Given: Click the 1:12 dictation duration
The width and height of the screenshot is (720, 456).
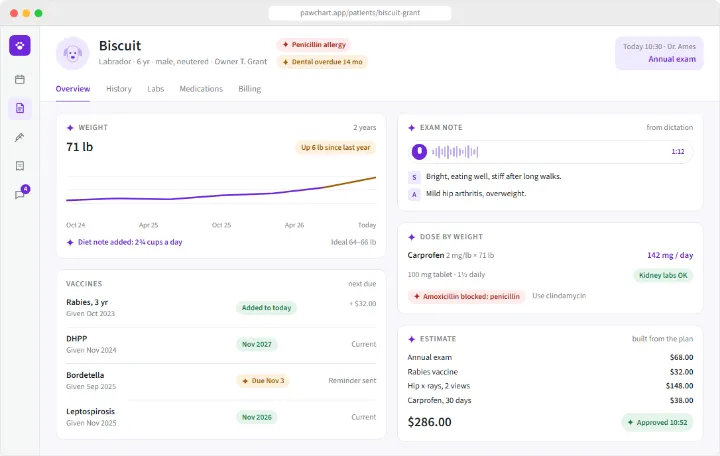Looking at the screenshot, I should click(x=678, y=152).
